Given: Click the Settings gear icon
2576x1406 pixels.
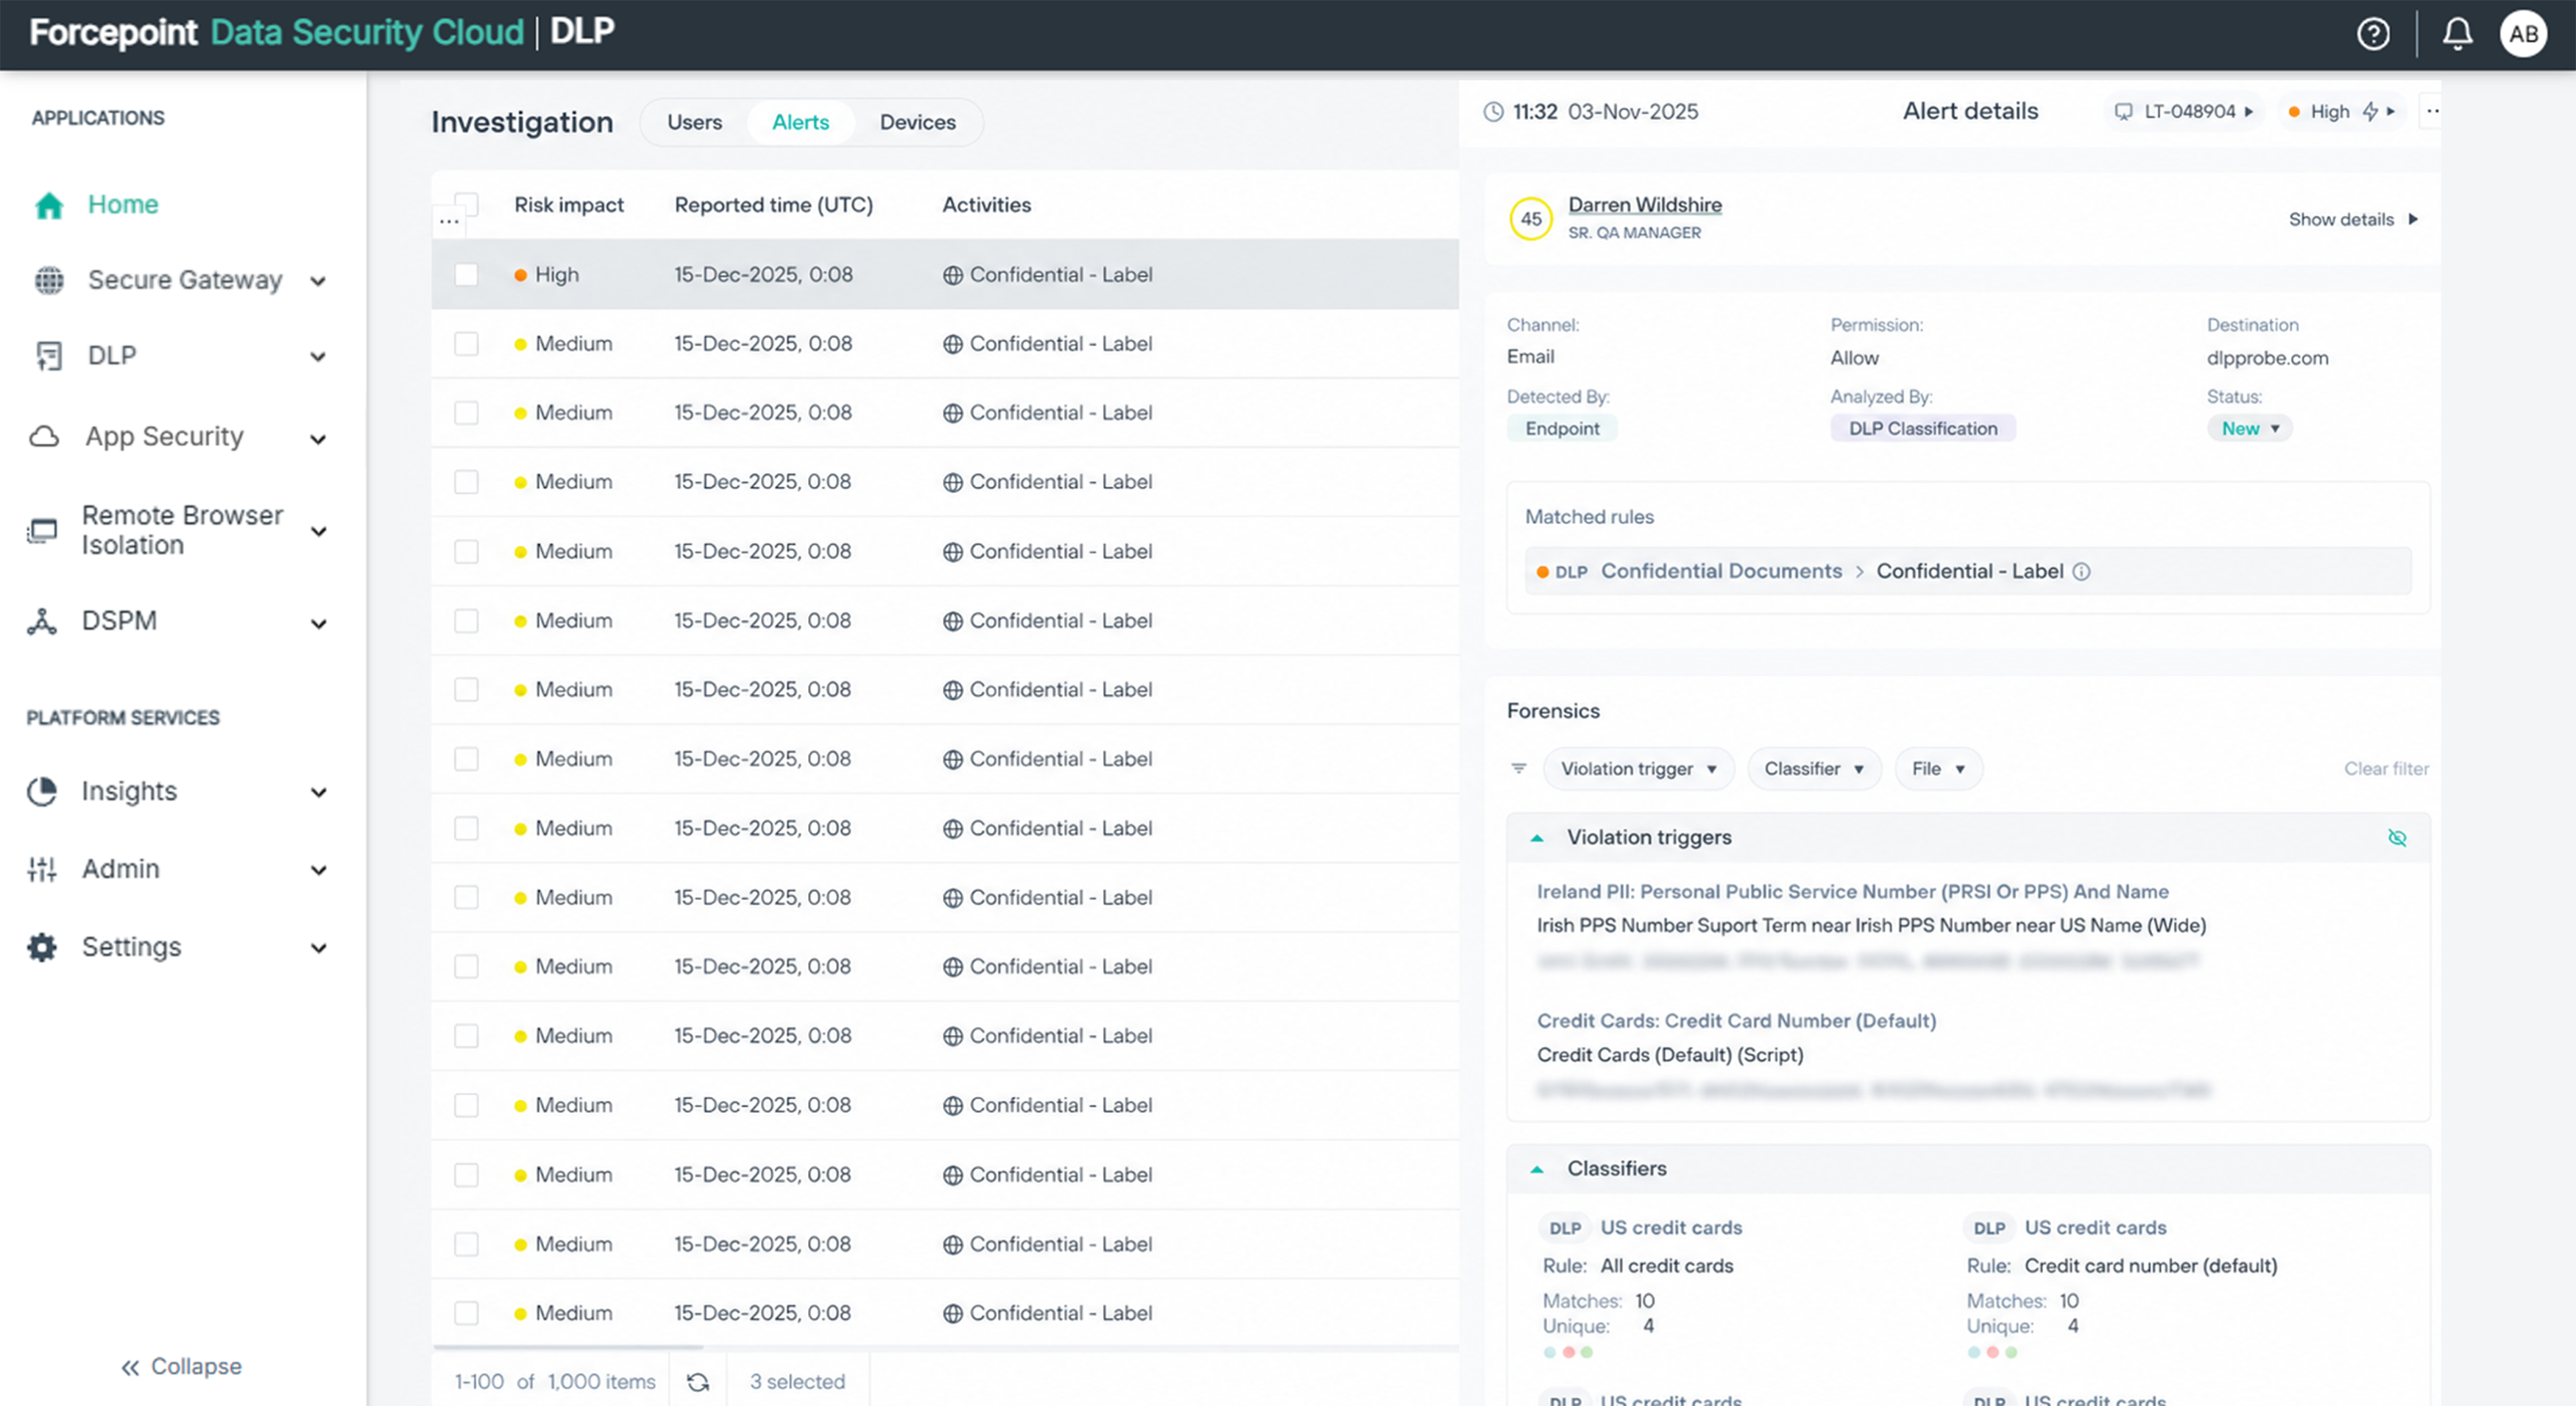Looking at the screenshot, I should [x=42, y=947].
